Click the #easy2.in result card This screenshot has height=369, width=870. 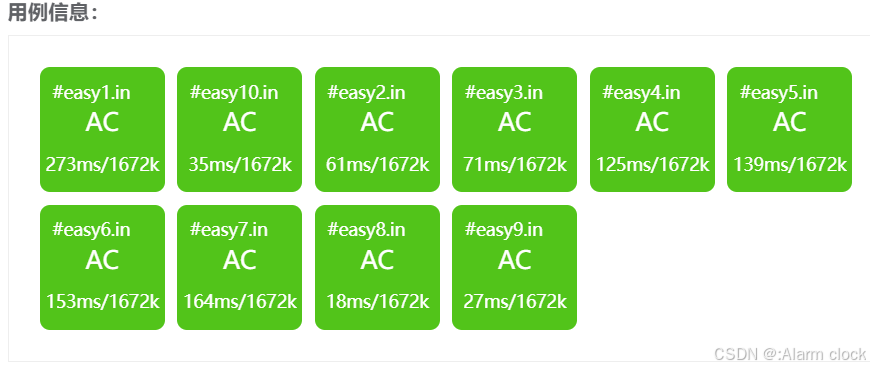[377, 129]
